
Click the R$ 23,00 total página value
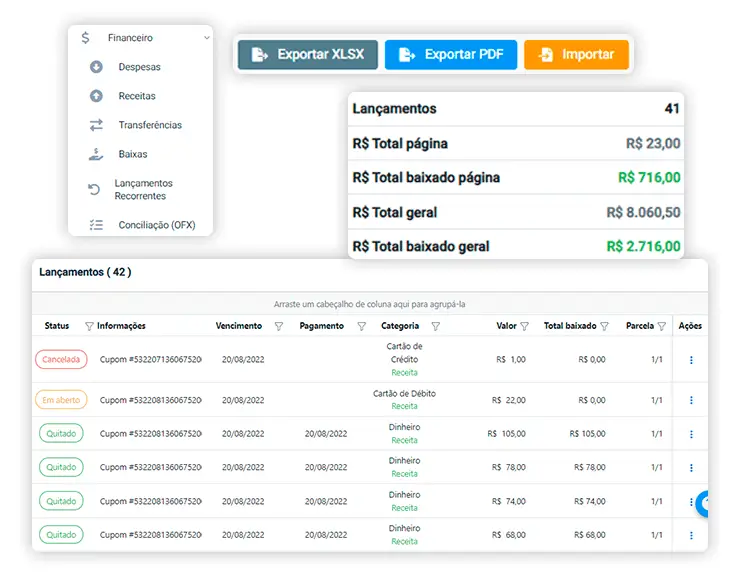point(653,143)
